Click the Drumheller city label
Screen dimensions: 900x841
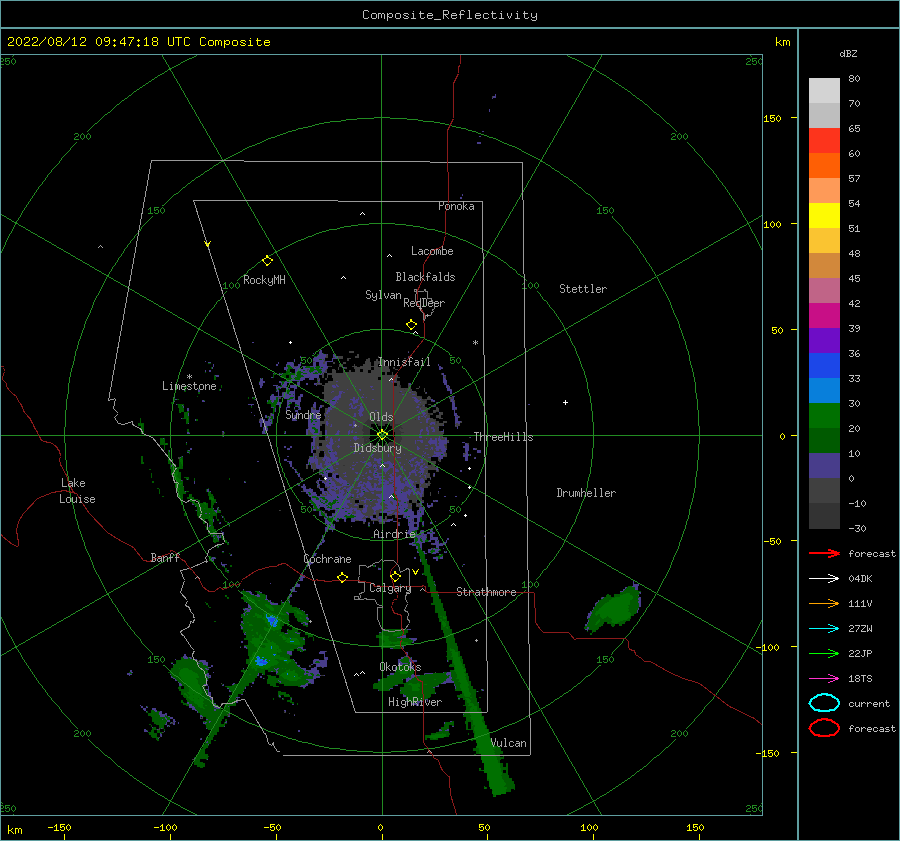point(586,493)
